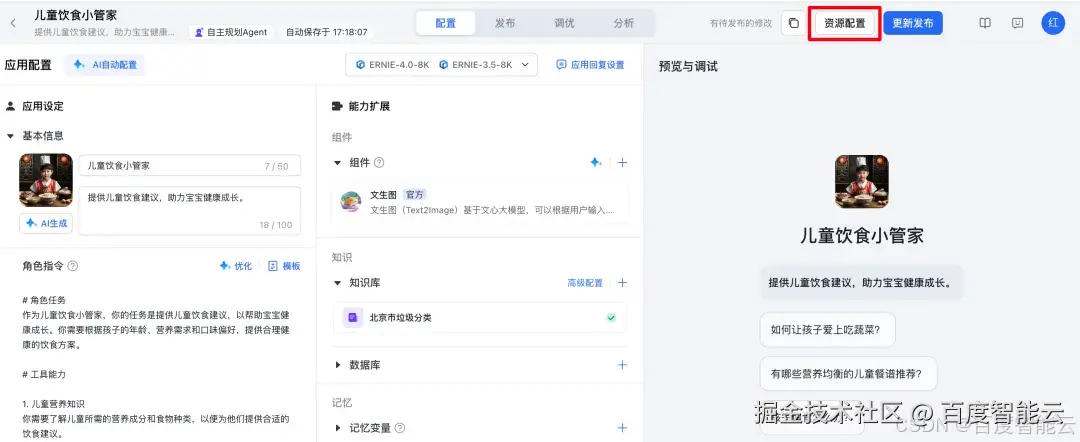Screen dimensions: 1080x442
Task: Click 优化 for the role instruction
Action: click(x=236, y=266)
